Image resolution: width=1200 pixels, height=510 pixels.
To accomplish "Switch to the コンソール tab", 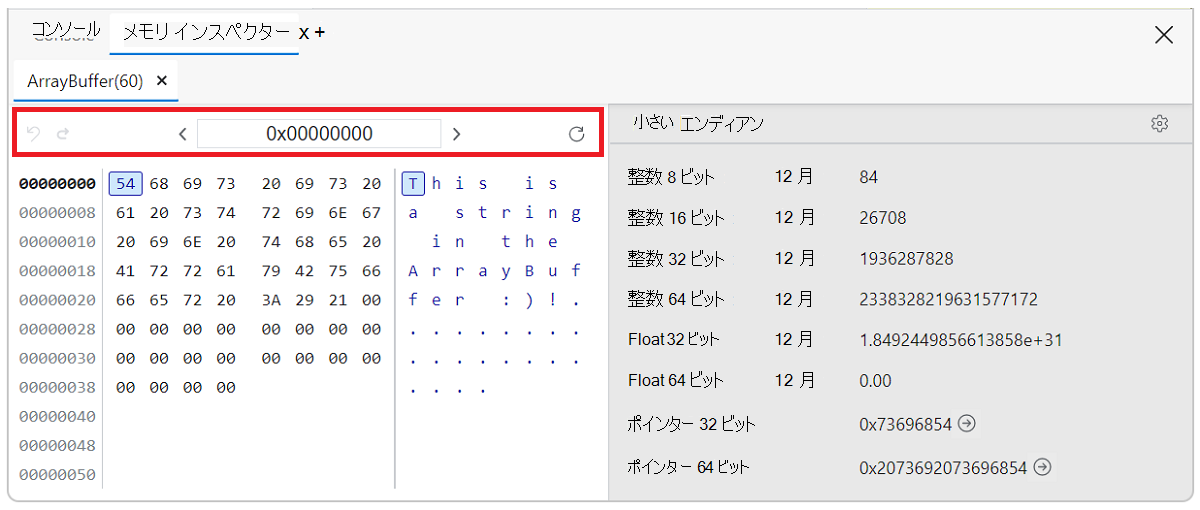I will coord(67,31).
